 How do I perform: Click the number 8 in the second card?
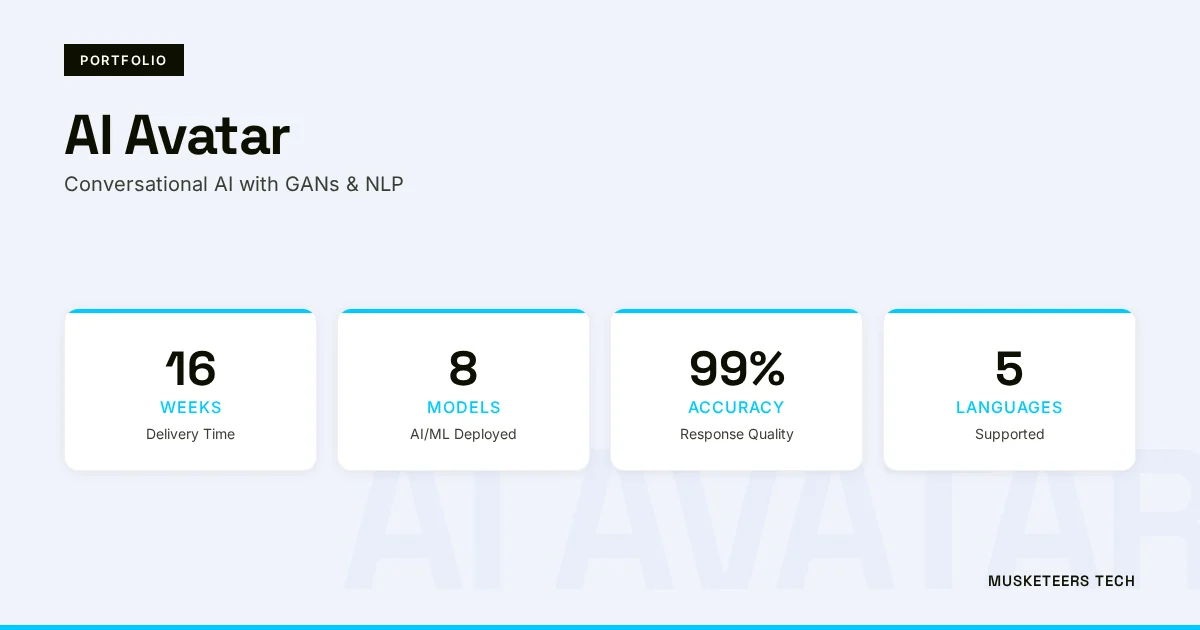(463, 369)
